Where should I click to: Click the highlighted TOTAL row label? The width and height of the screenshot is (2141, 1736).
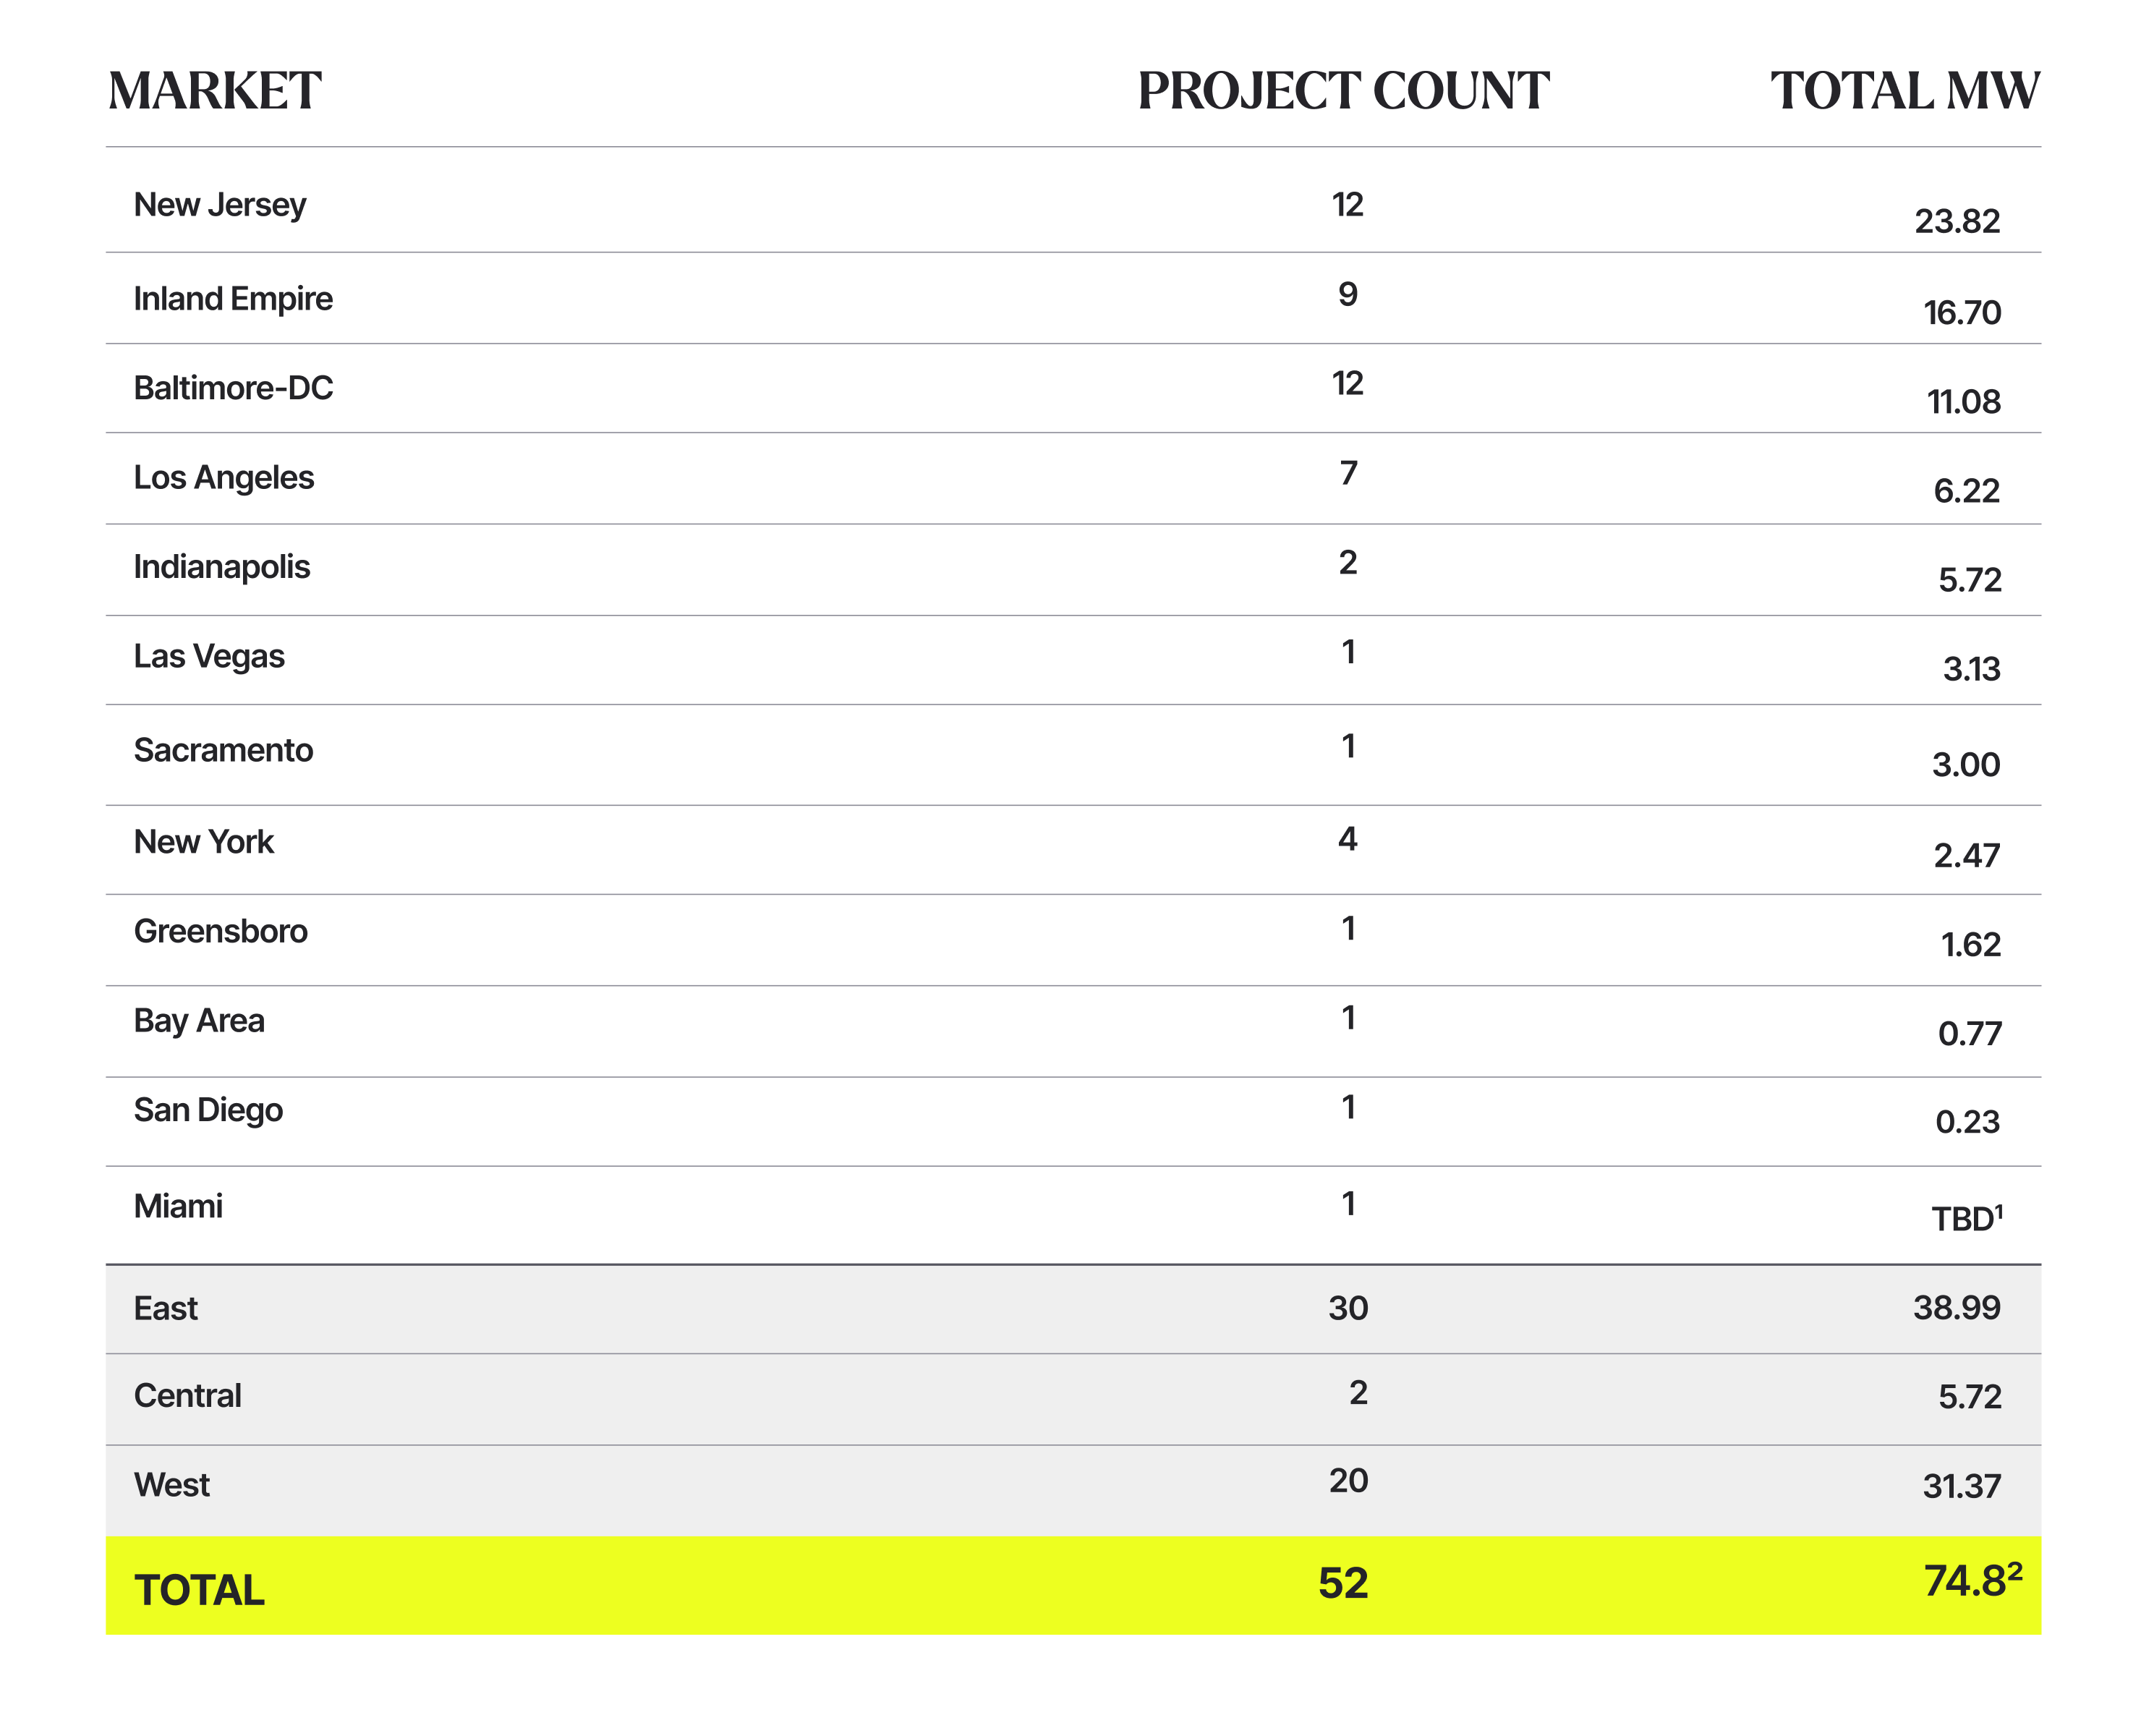[199, 1590]
